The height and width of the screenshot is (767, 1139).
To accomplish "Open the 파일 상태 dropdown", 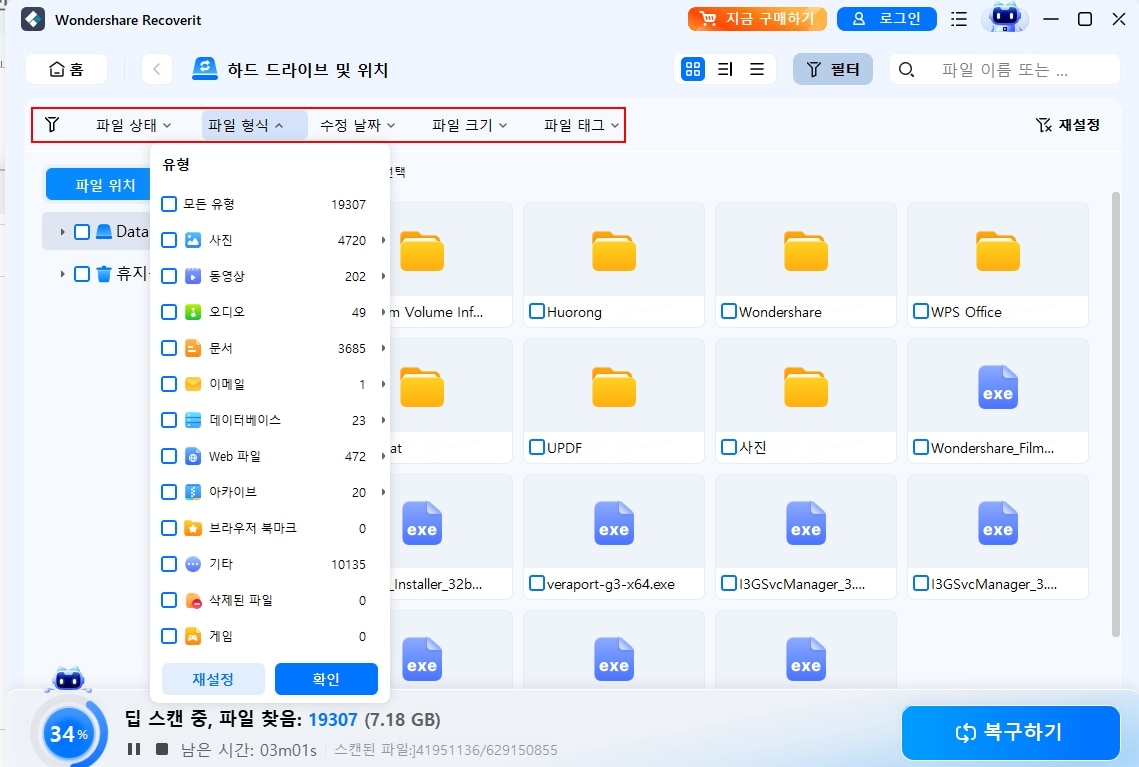I will [x=134, y=125].
